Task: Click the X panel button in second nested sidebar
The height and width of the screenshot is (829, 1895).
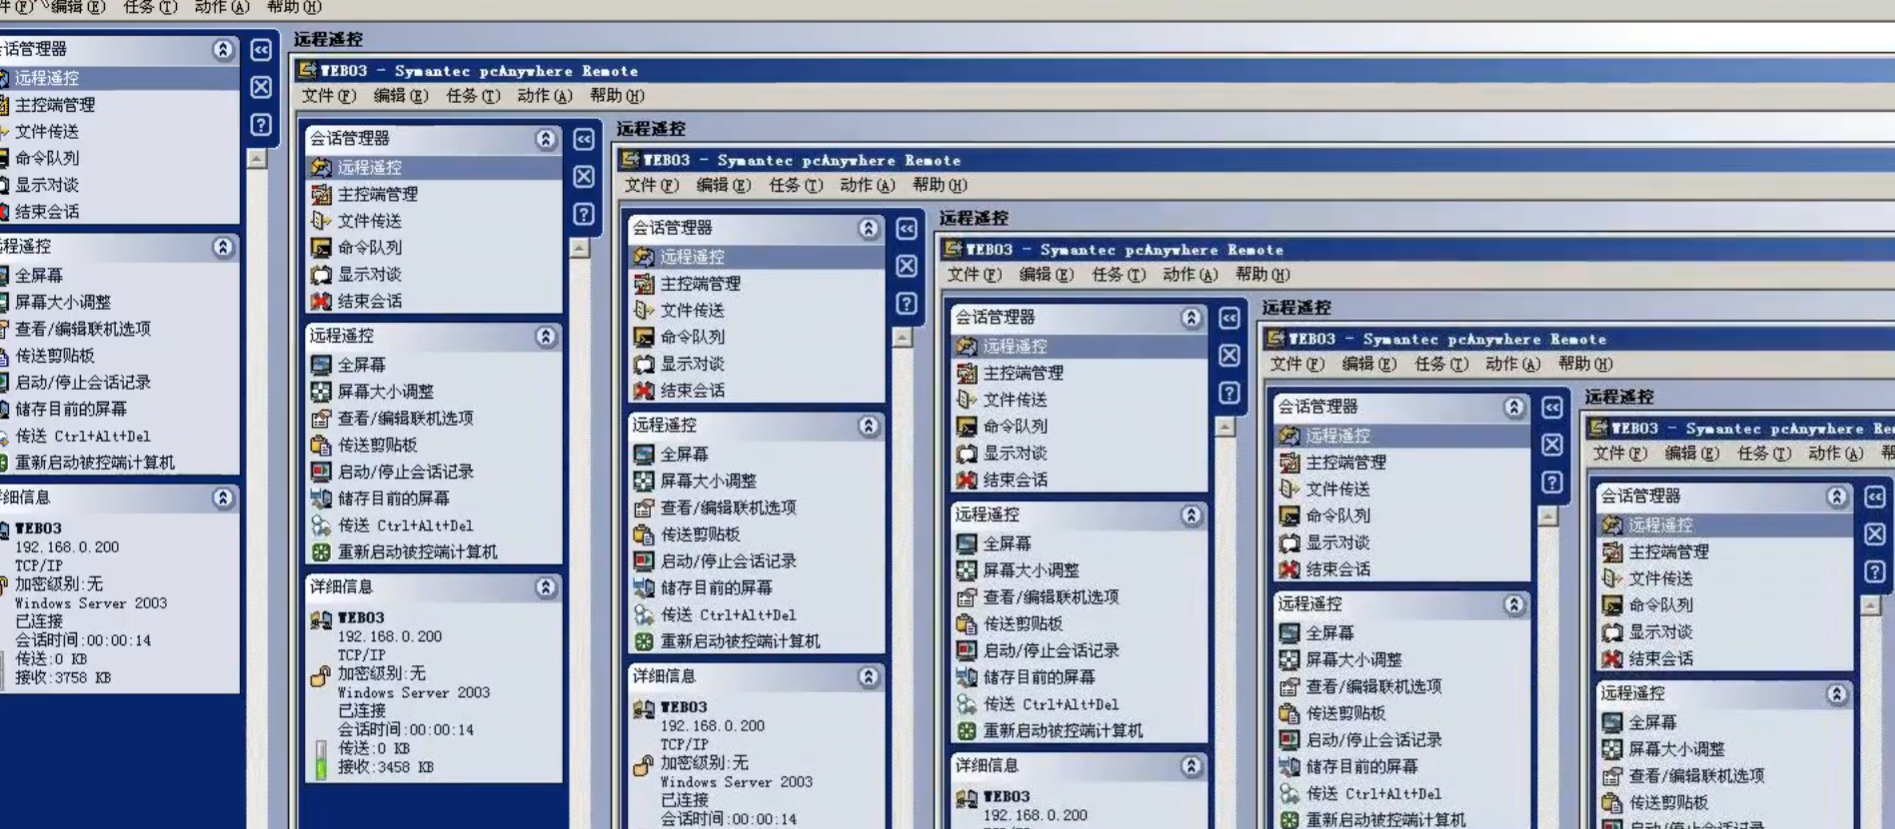Action: 584,177
